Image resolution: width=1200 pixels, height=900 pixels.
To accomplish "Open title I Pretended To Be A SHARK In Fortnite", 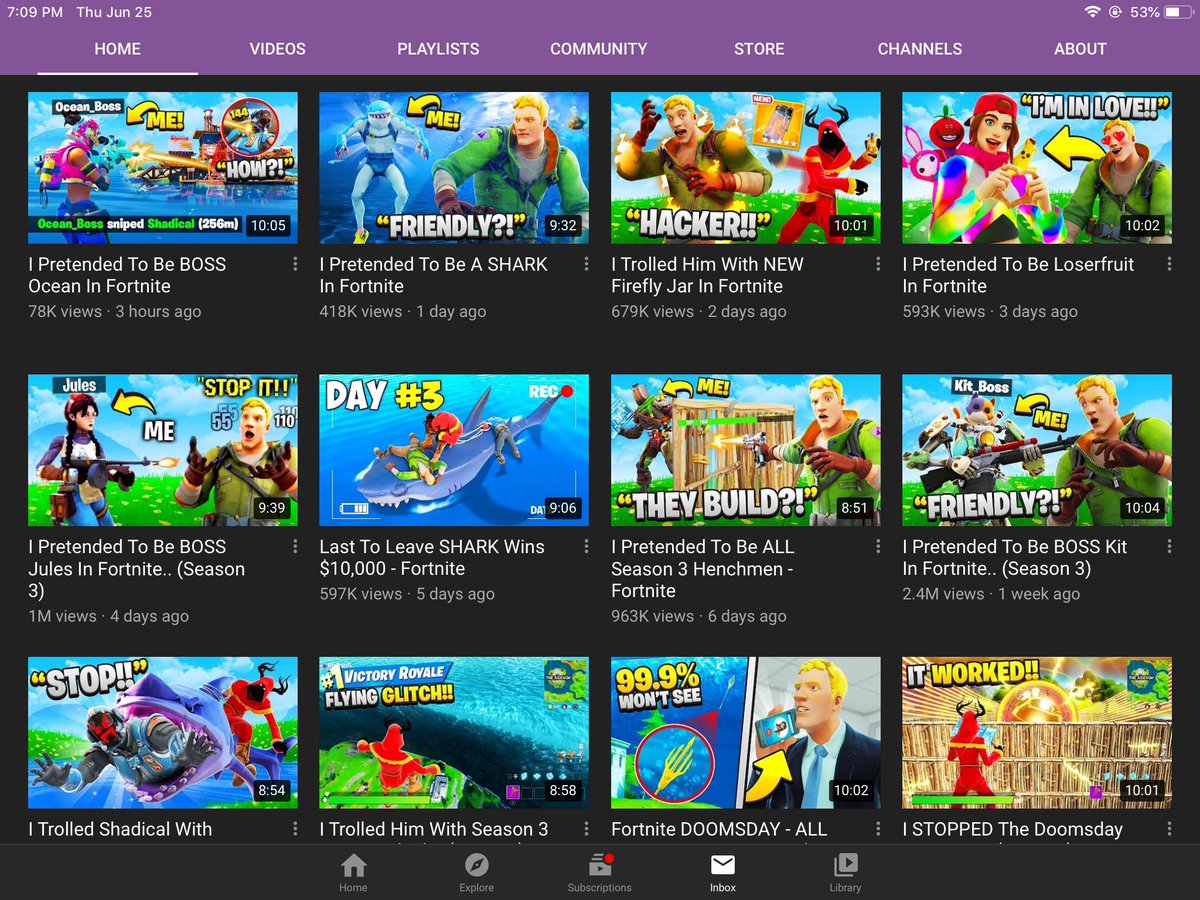I will 433,275.
